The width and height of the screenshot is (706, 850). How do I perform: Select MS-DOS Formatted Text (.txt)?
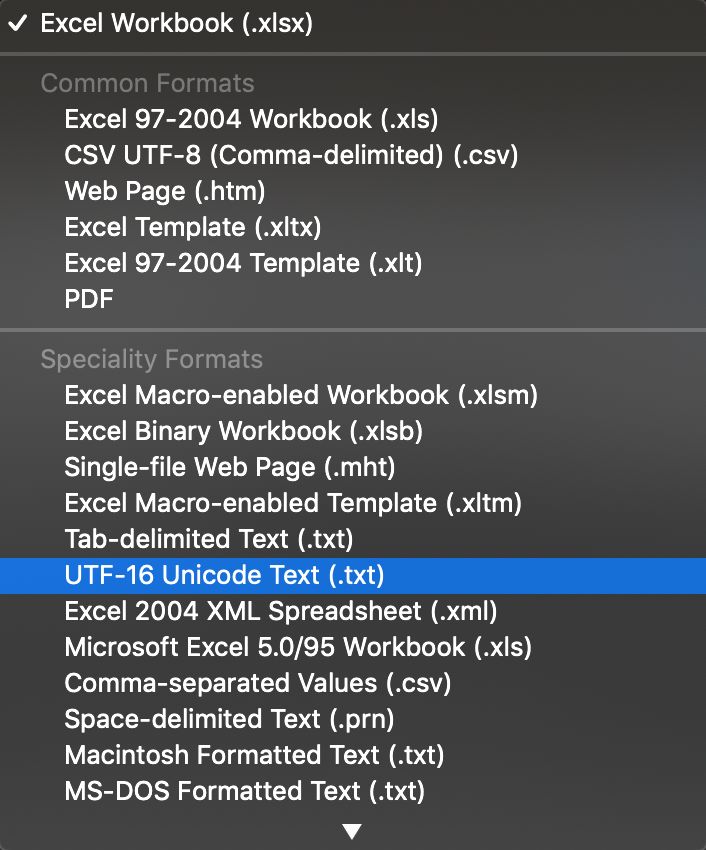point(244,791)
